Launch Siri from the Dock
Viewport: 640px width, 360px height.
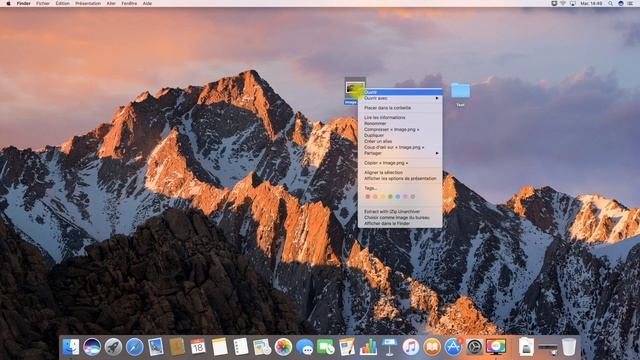point(92,347)
